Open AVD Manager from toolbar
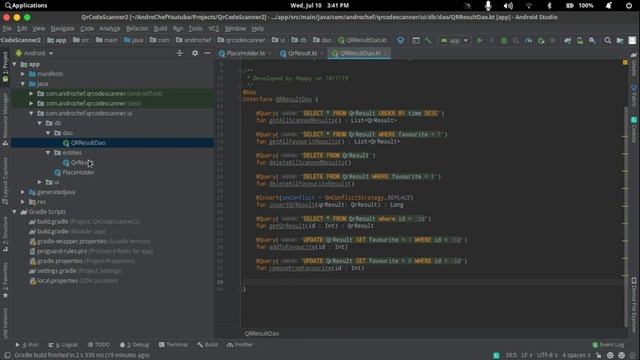The height and width of the screenshot is (360, 640). point(580,40)
